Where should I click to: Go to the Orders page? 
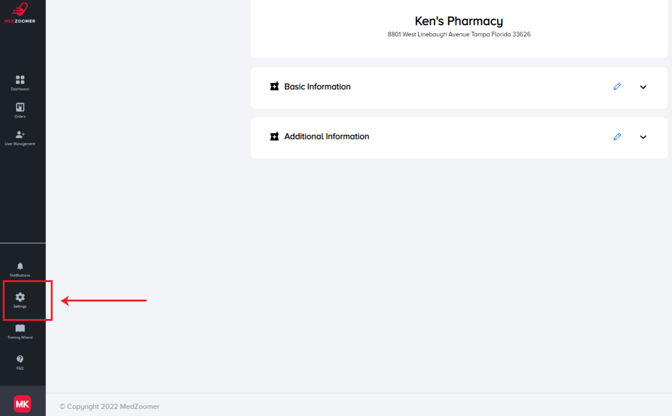click(x=20, y=110)
